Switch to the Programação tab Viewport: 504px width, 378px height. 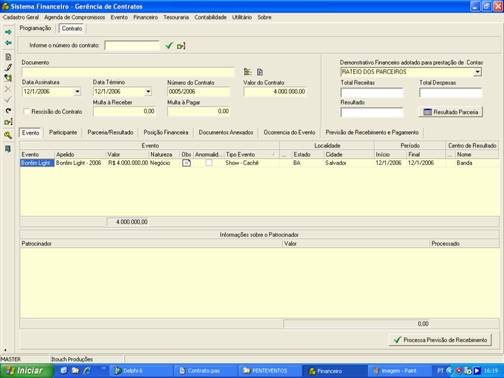(x=35, y=28)
